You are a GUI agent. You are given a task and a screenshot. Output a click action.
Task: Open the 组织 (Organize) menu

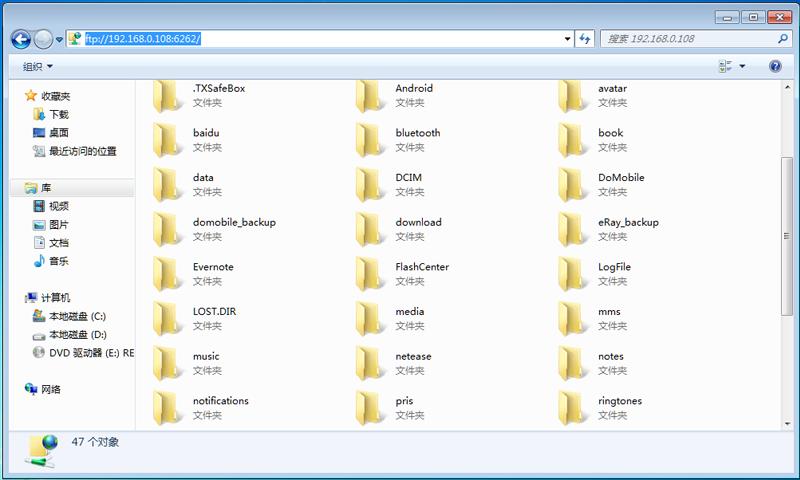click(x=38, y=66)
